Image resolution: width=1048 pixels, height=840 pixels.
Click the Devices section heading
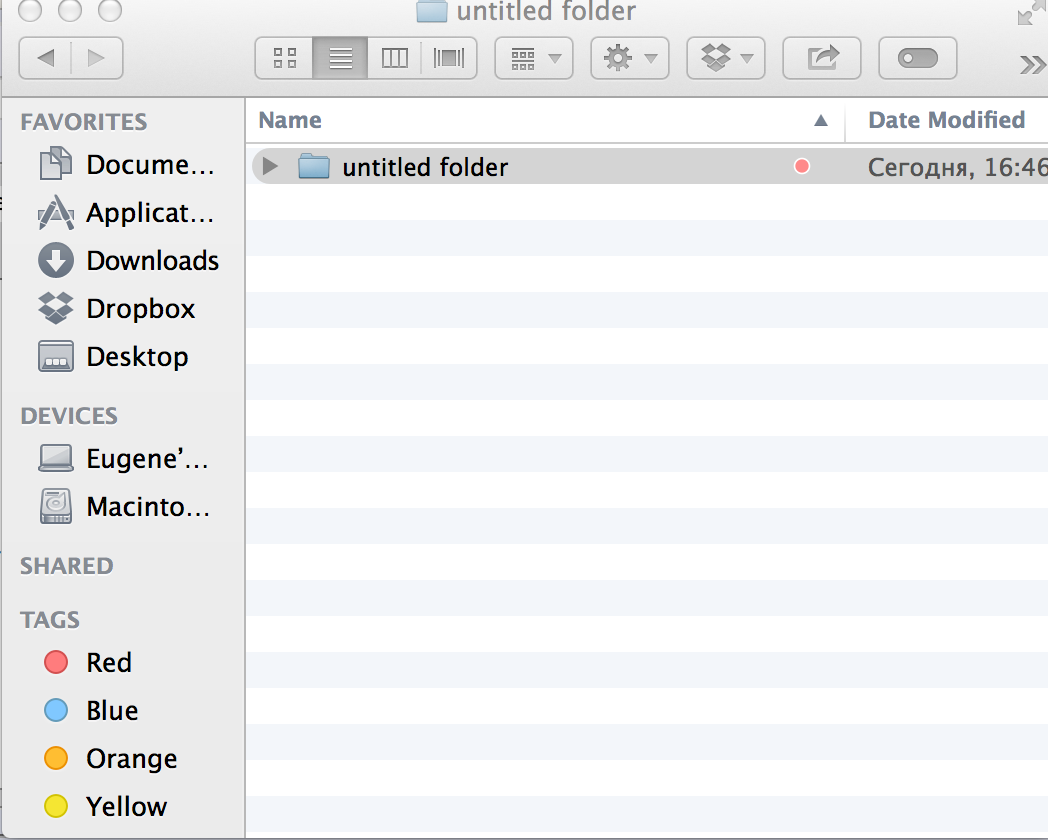69,416
